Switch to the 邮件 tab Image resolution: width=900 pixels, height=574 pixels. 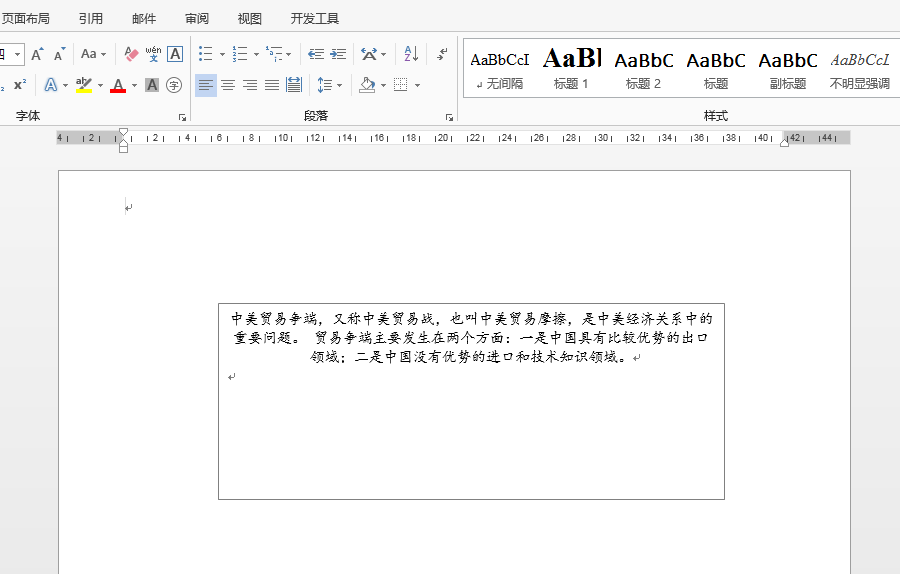pyautogui.click(x=143, y=19)
